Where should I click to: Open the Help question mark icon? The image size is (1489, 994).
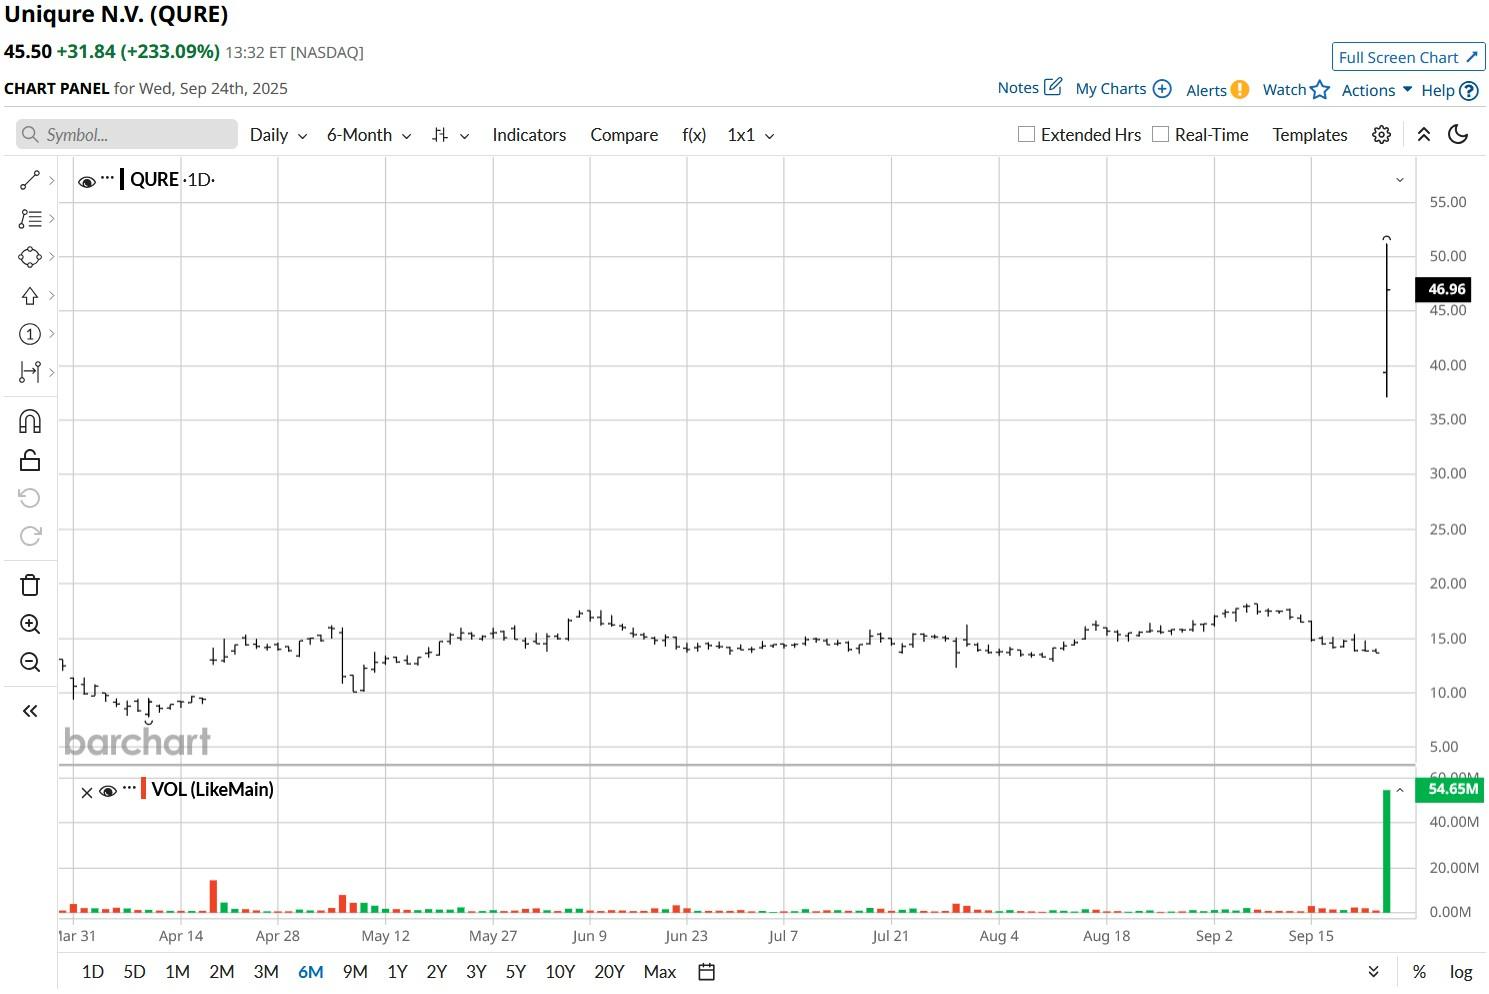tap(1469, 91)
